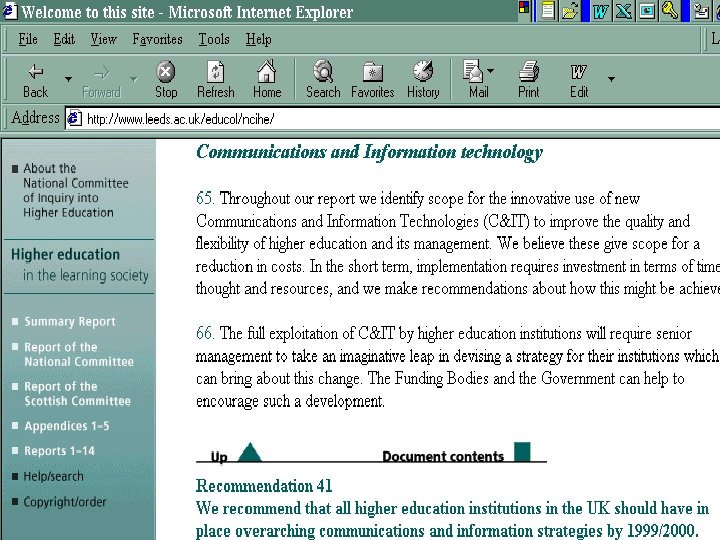Viewport: 720px width, 540px height.
Task: Click paragraph number 65
Action: (205, 198)
